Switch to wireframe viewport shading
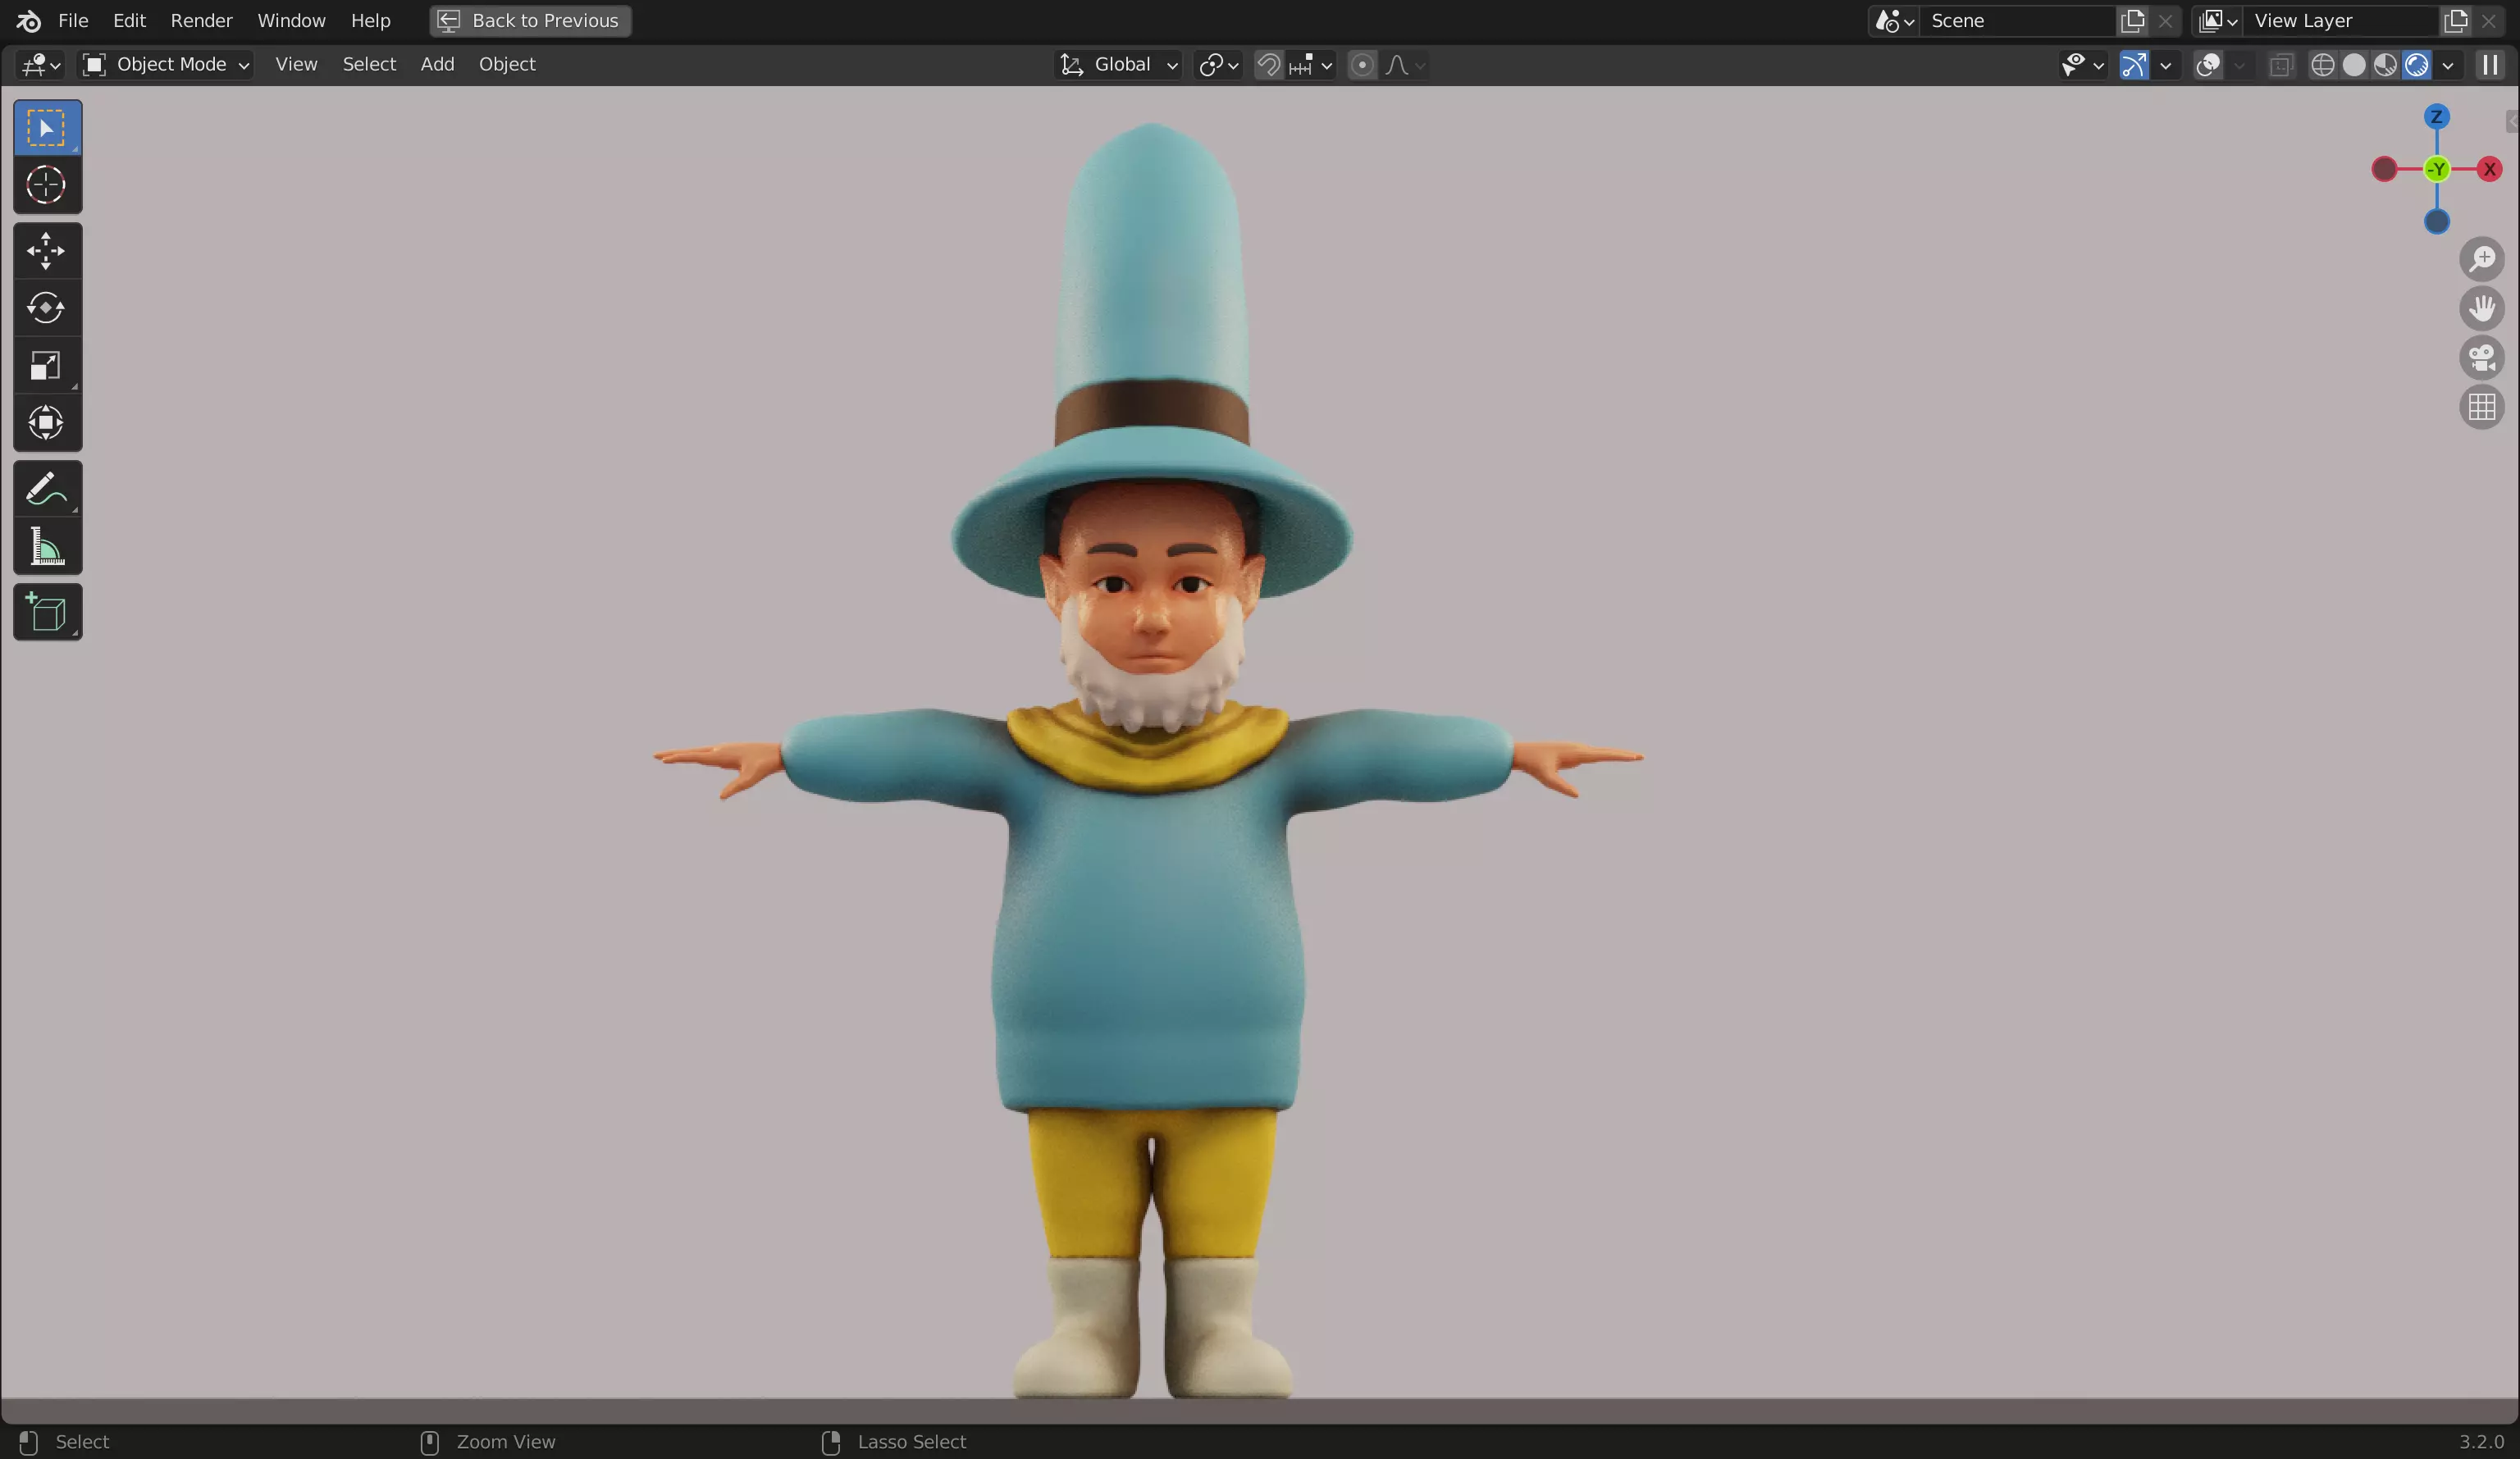The width and height of the screenshot is (2520, 1459). (2322, 65)
